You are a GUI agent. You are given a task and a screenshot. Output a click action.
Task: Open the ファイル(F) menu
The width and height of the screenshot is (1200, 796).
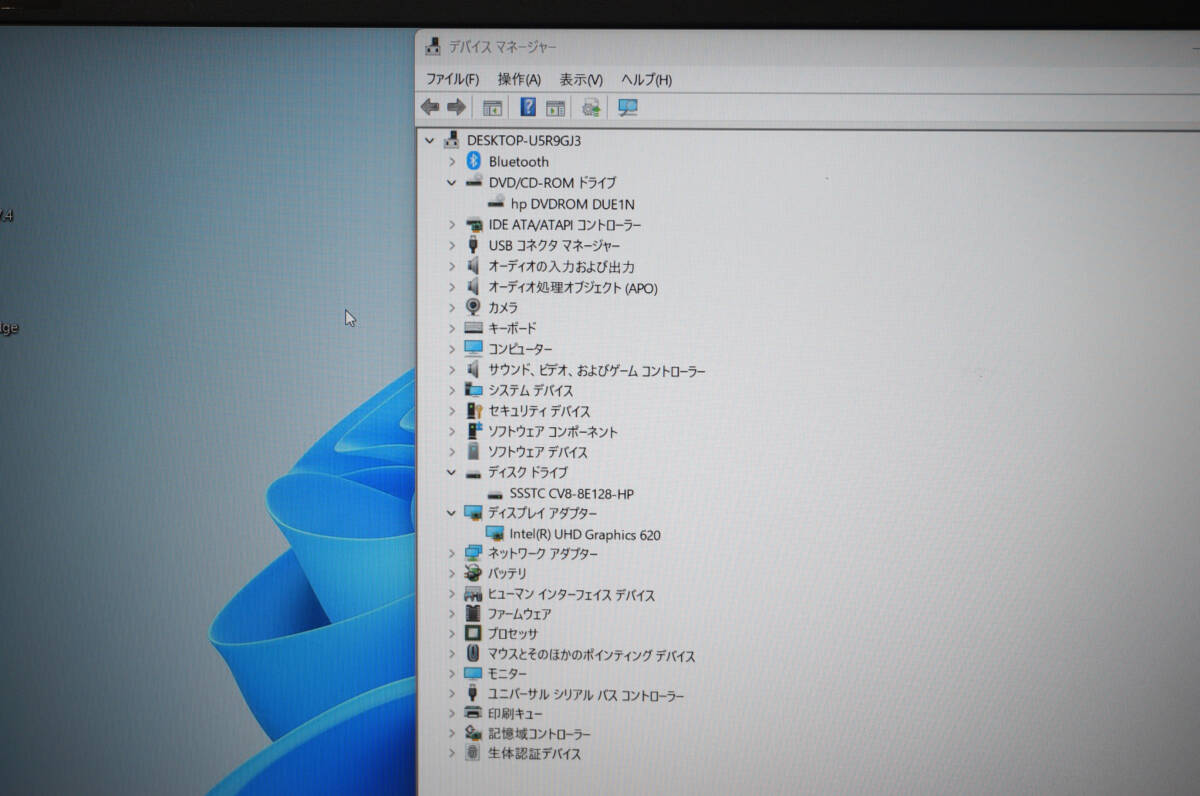point(452,79)
